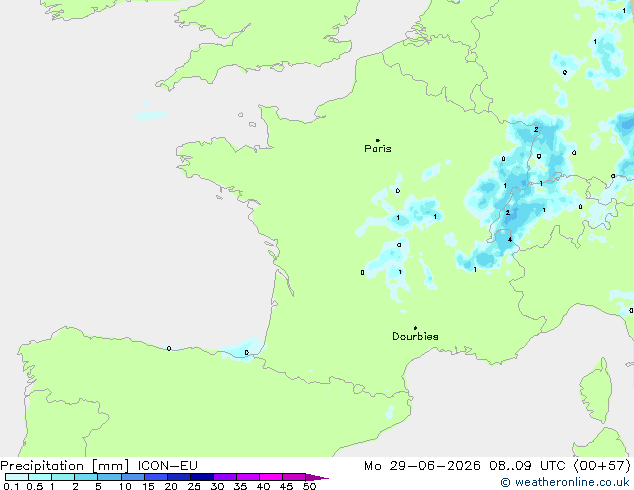Select the 35–40 mm legend color swatch

(248, 477)
